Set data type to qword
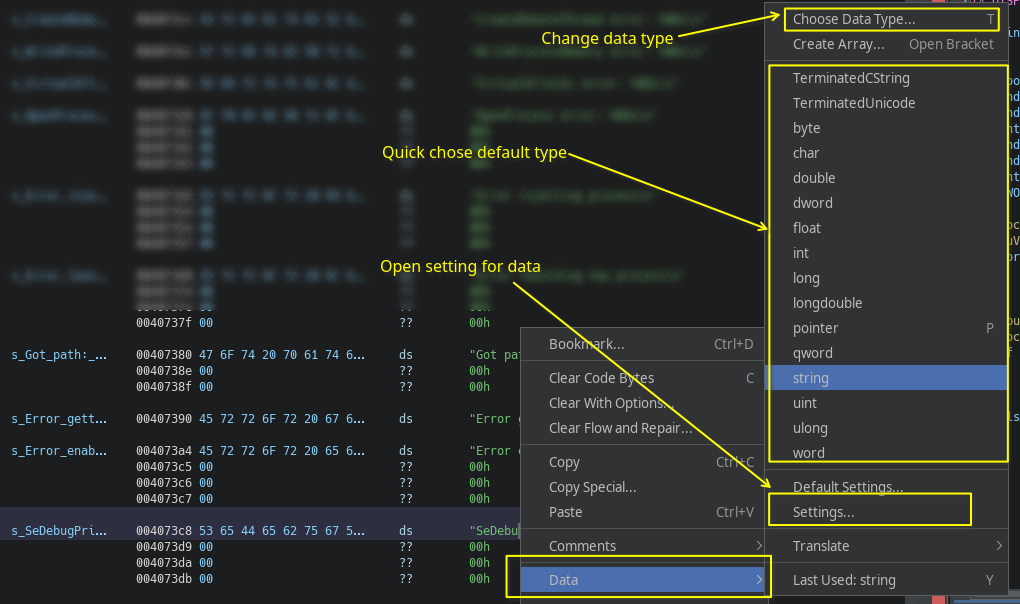The height and width of the screenshot is (604, 1020). (x=885, y=353)
